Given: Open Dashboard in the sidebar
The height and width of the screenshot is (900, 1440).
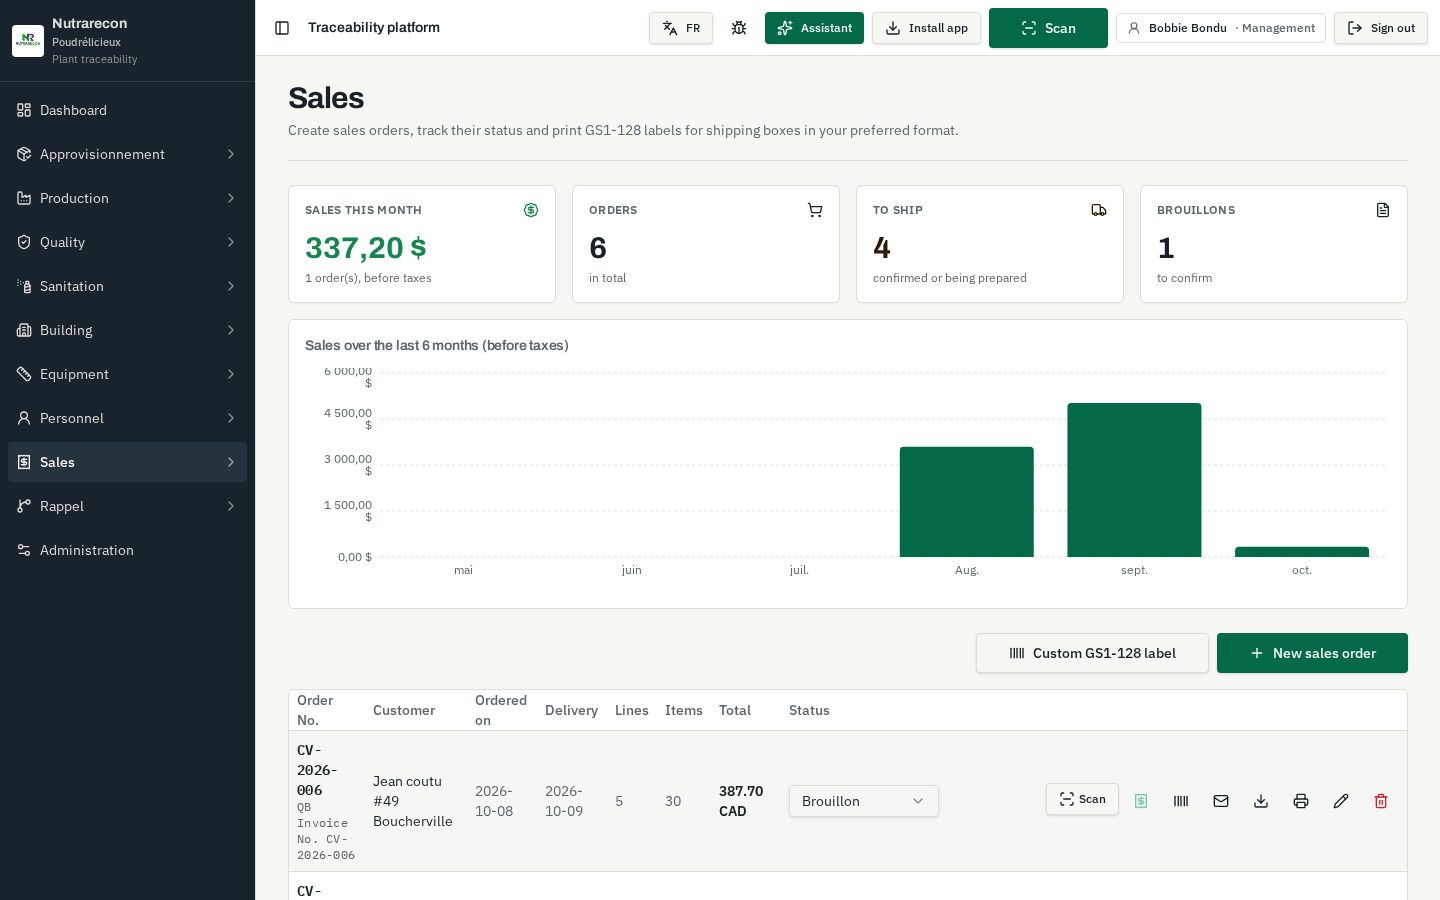Looking at the screenshot, I should (127, 110).
